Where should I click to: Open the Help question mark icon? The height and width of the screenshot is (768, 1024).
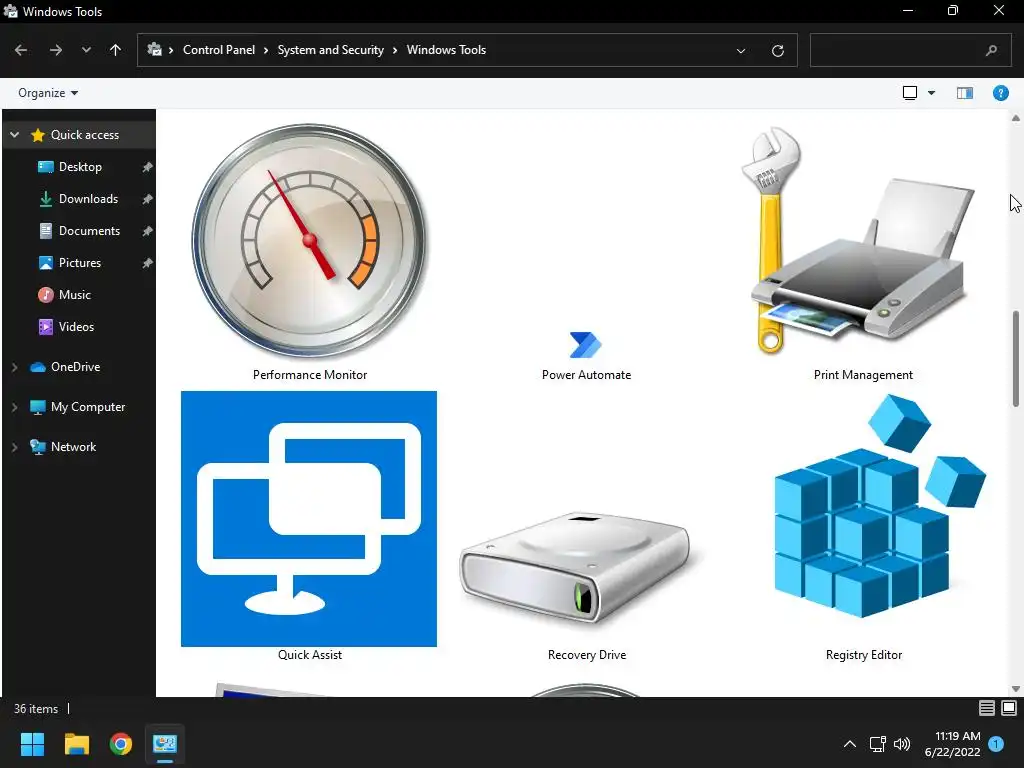1000,93
